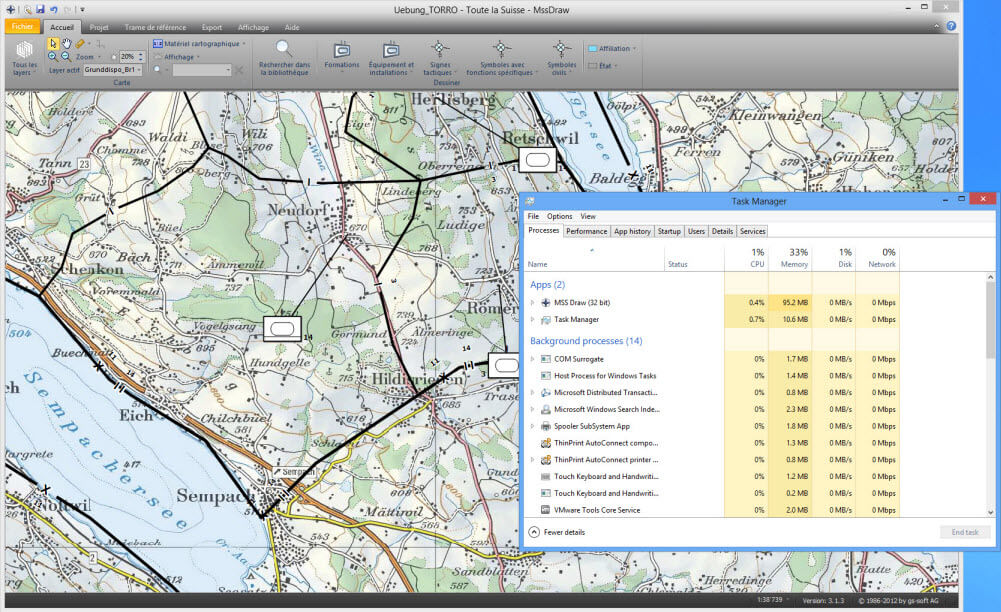
Task: Open MssDraw help question mark
Action: [951, 26]
